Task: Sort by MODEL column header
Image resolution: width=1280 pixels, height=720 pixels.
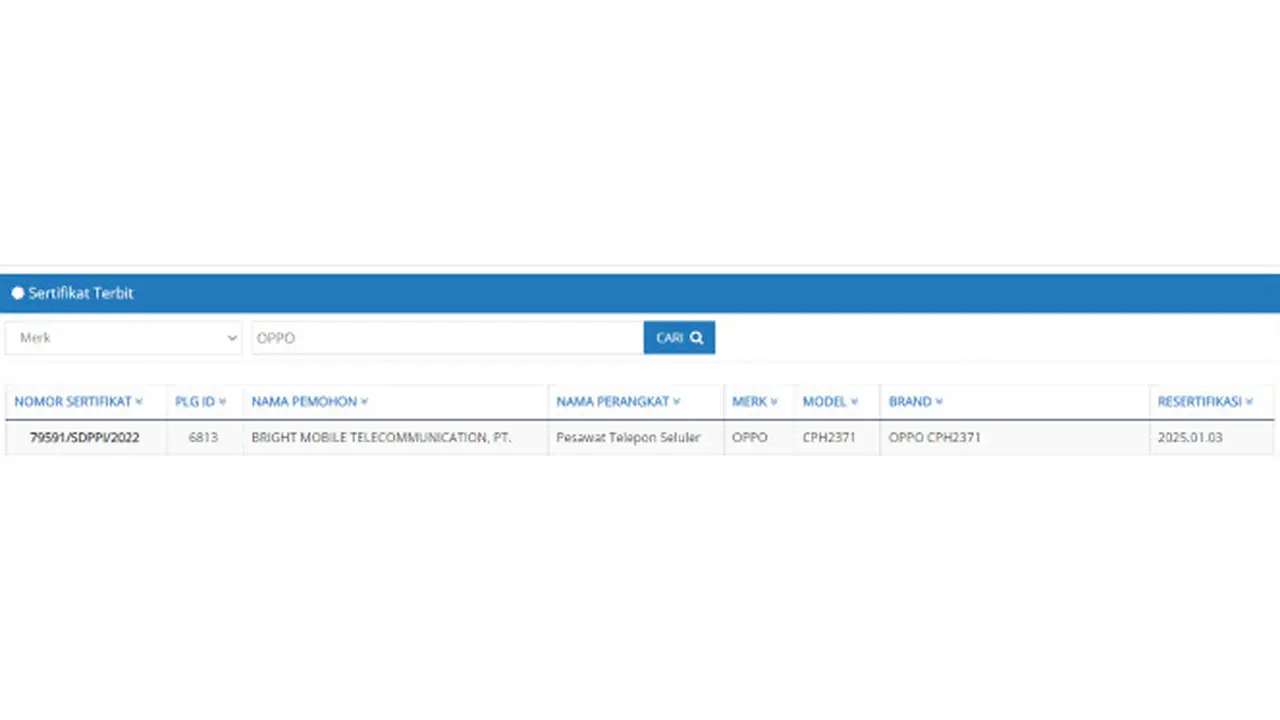Action: [x=830, y=402]
